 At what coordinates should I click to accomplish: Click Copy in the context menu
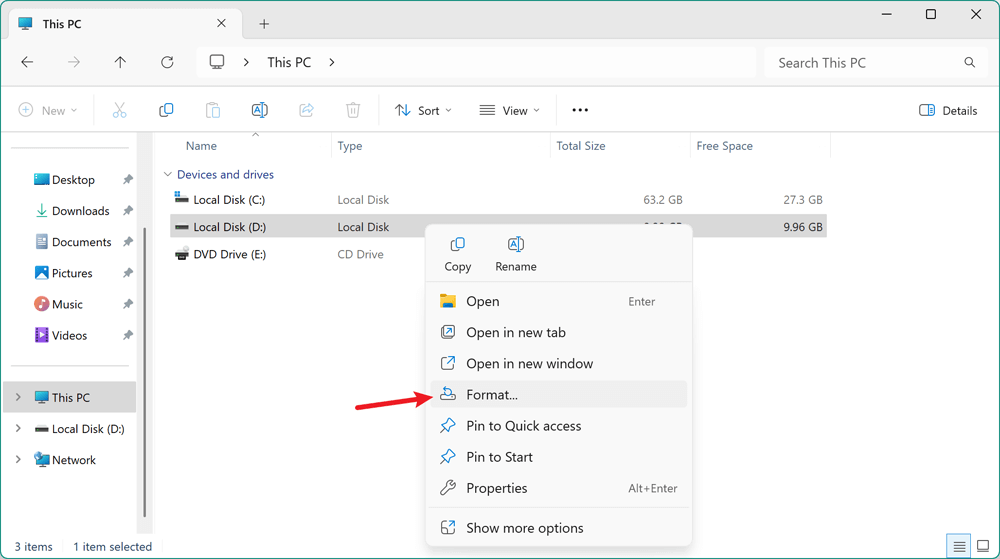[457, 255]
